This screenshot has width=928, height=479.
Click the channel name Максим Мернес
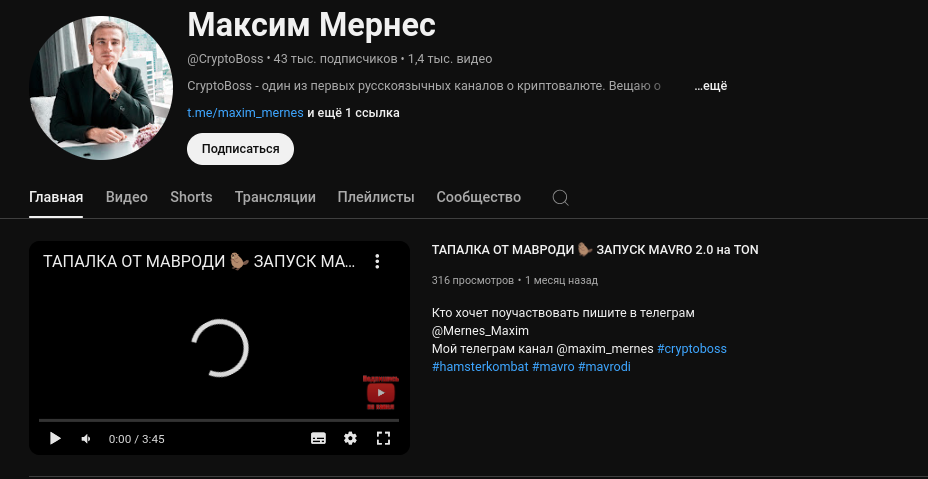[x=311, y=25]
